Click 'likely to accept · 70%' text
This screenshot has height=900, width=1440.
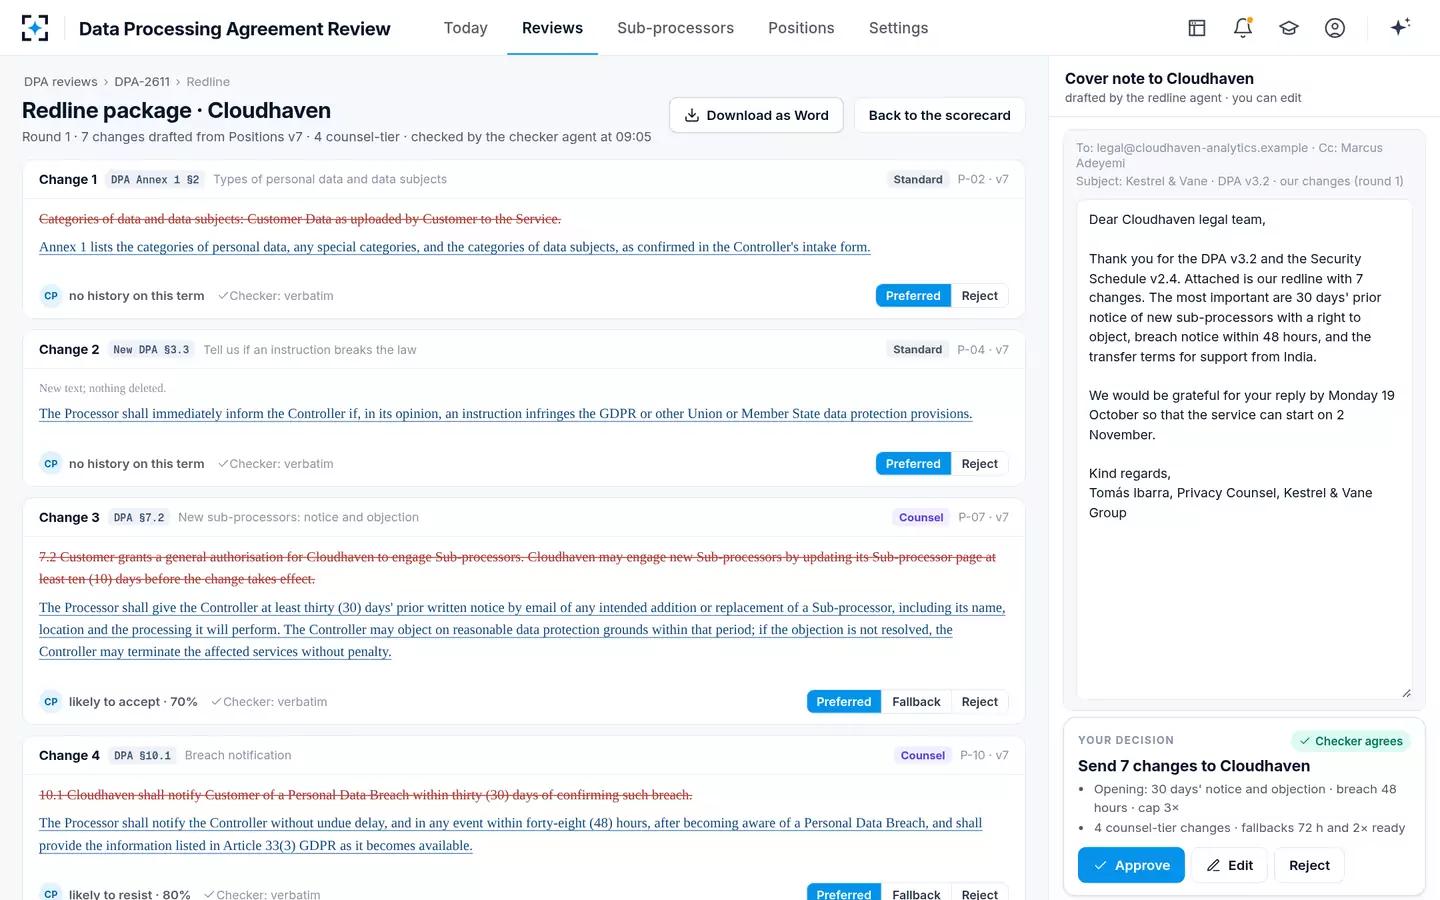pyautogui.click(x=133, y=702)
